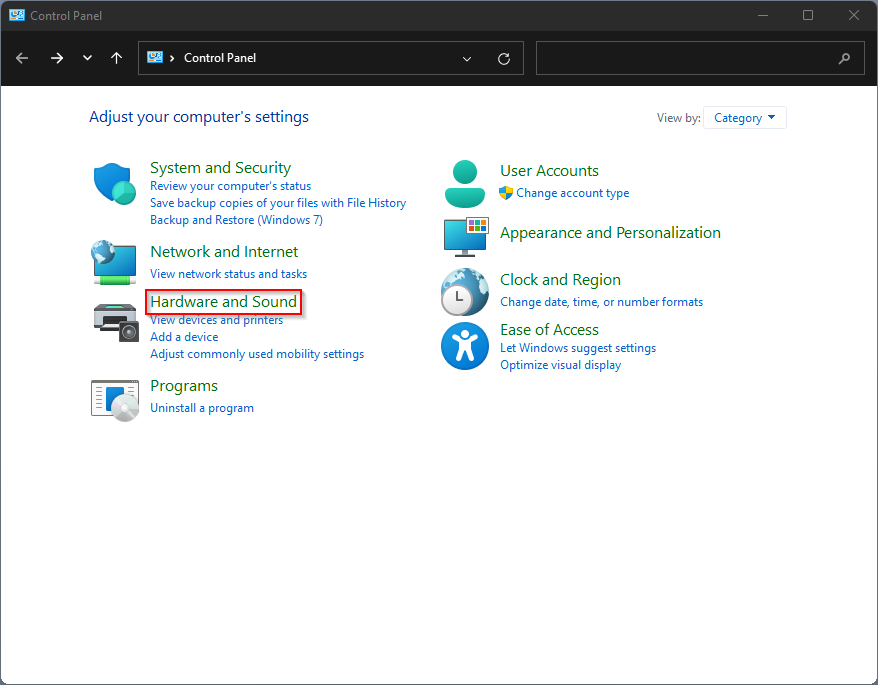Click the Control Panel icon in address bar
The image size is (878, 685).
click(x=155, y=57)
